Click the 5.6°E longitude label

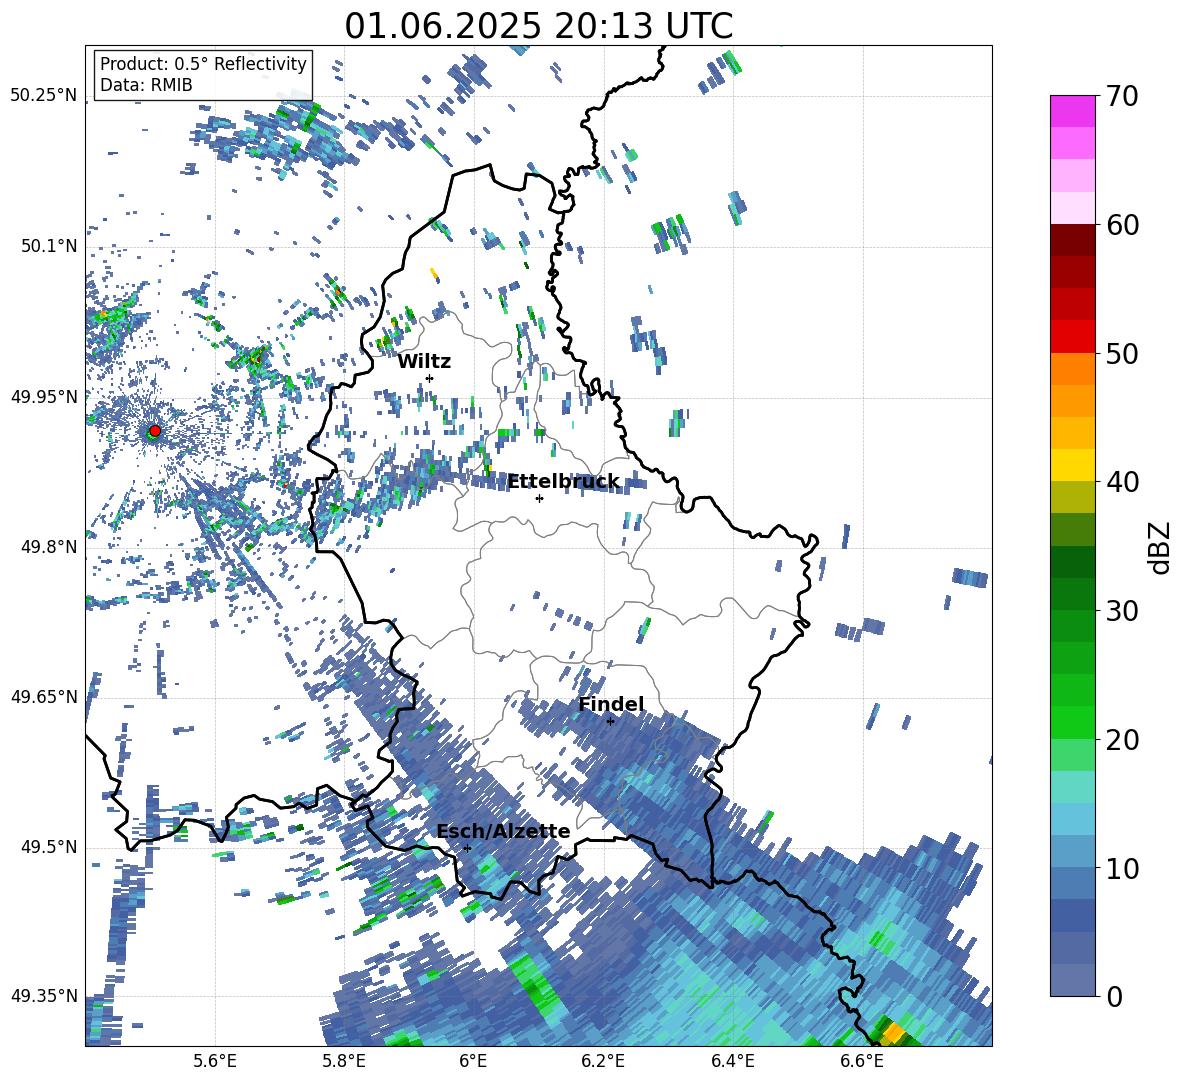tap(215, 1061)
